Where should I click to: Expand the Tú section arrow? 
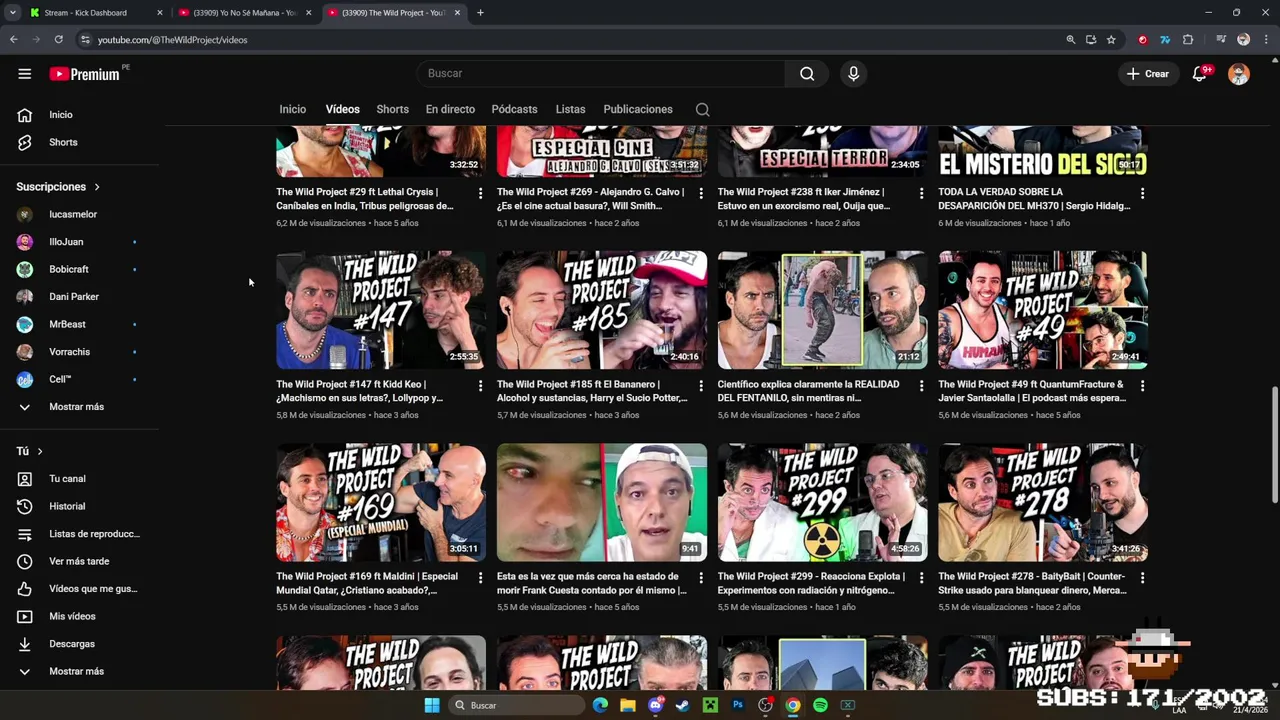point(40,451)
